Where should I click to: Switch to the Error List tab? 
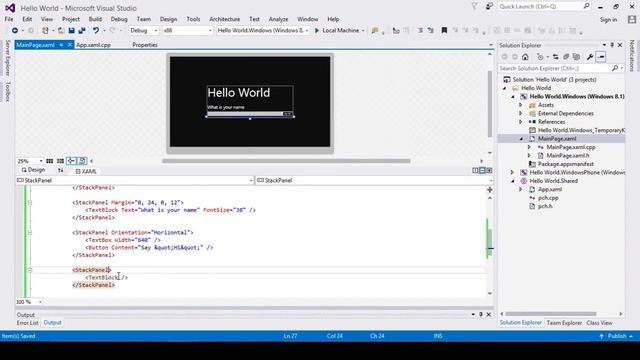[27, 322]
